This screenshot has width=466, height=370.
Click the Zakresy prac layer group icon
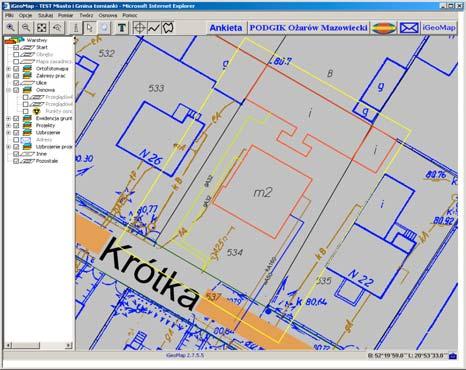click(27, 76)
